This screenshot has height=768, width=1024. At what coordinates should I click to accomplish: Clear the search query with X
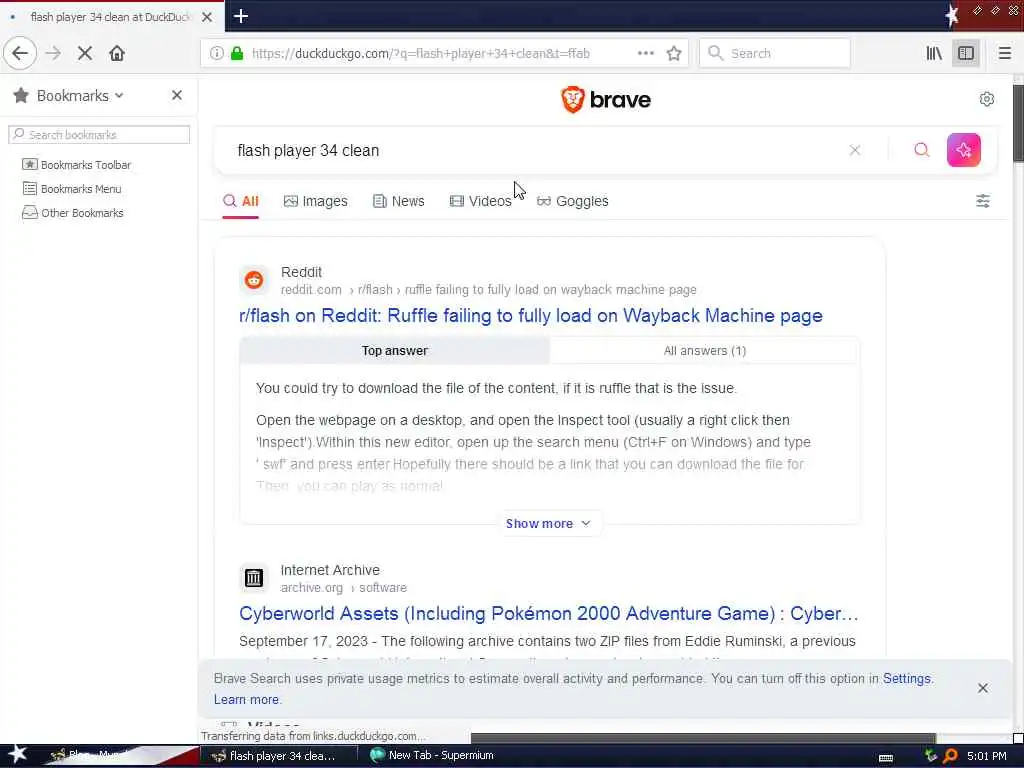(854, 150)
